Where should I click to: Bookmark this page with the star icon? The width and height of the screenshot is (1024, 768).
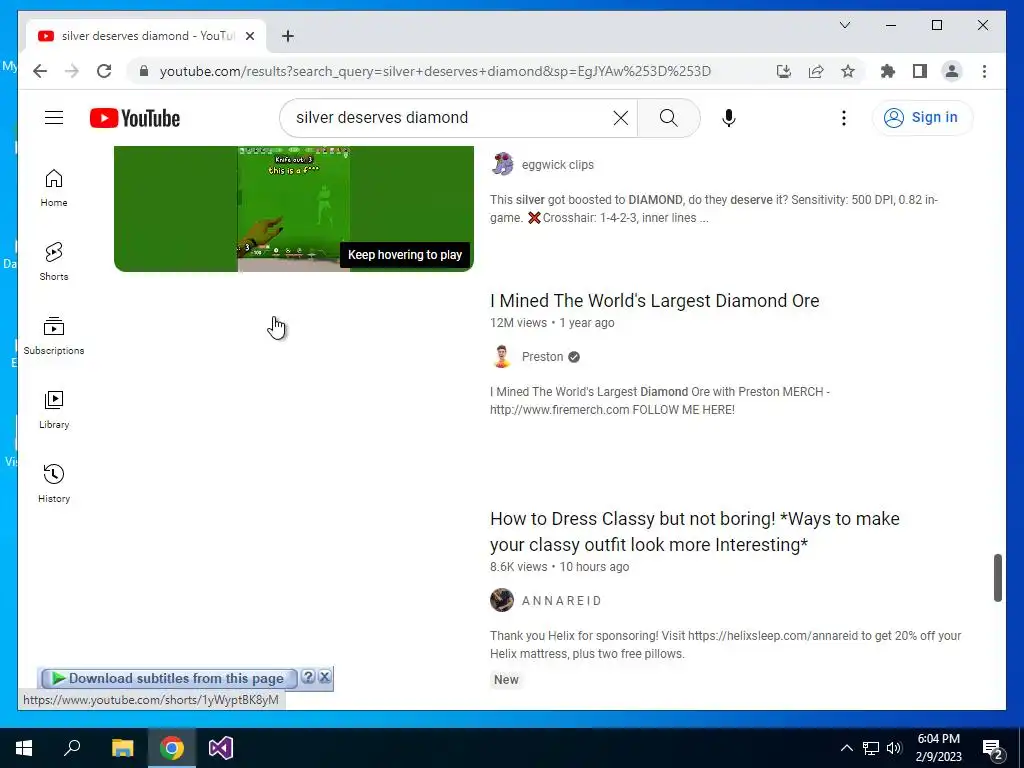[848, 71]
